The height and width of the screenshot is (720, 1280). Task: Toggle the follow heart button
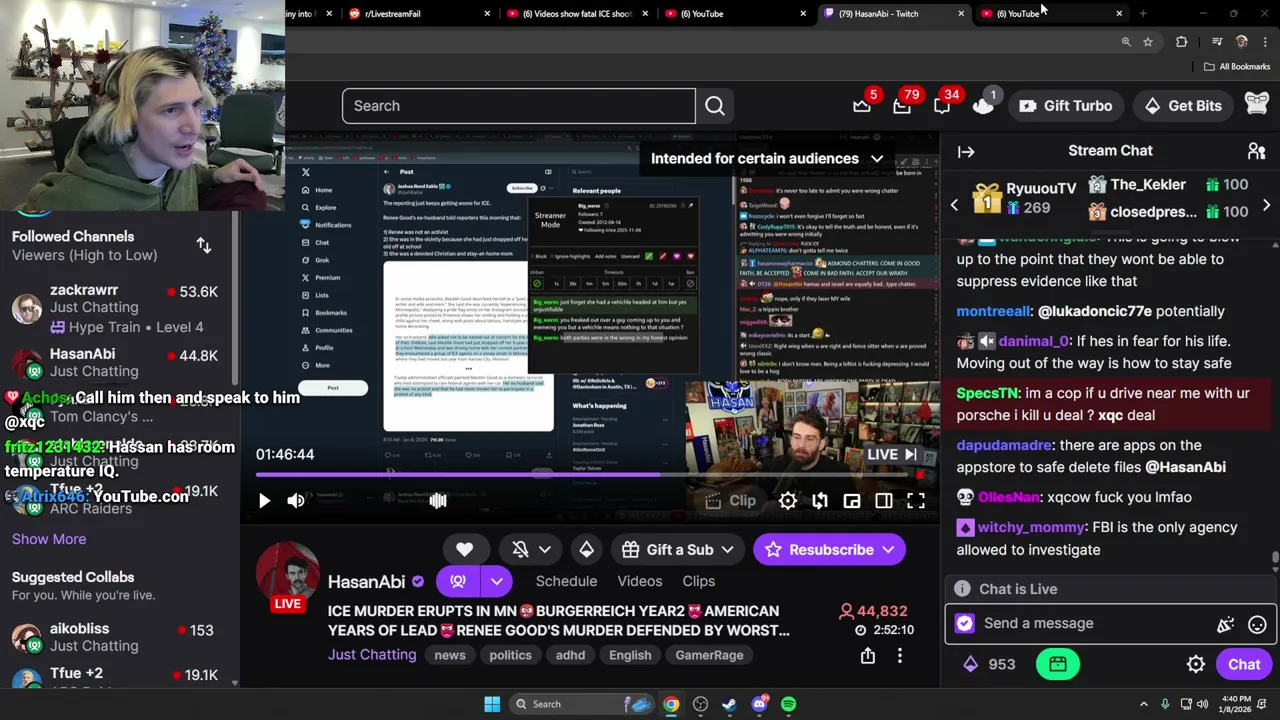pos(464,550)
